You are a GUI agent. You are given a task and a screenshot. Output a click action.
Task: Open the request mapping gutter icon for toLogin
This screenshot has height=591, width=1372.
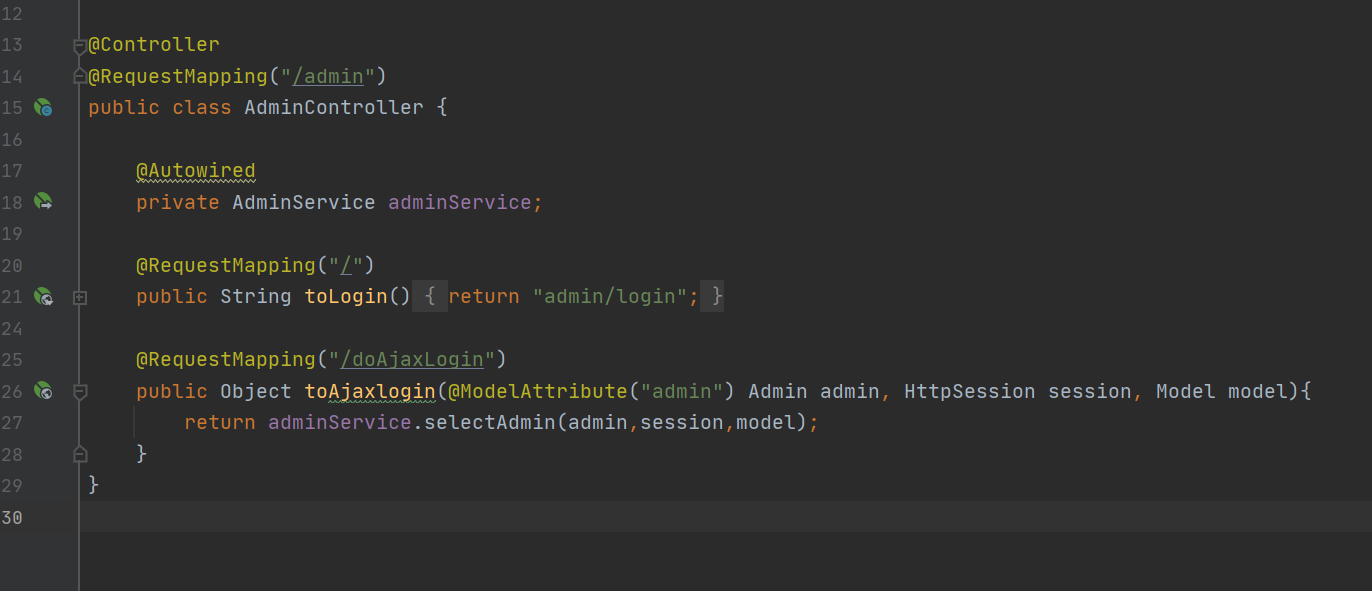[x=43, y=296]
